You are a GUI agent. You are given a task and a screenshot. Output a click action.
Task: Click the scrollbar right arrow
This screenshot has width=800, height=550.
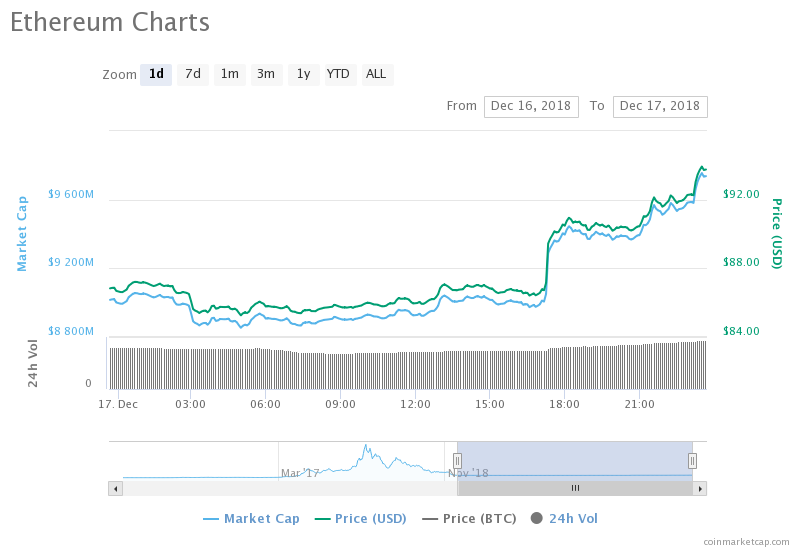click(x=699, y=489)
